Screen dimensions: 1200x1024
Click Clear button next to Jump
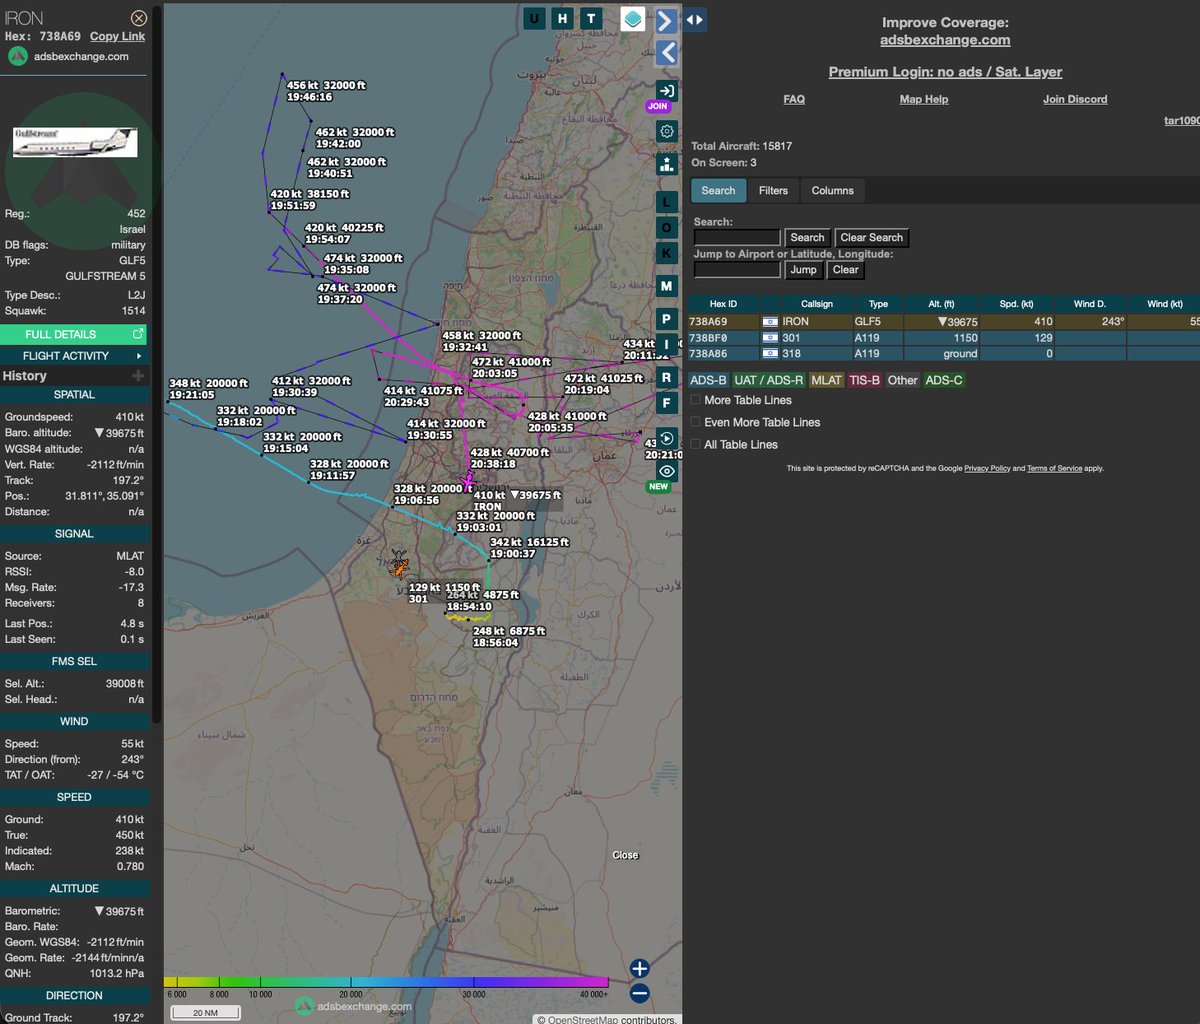pos(845,270)
